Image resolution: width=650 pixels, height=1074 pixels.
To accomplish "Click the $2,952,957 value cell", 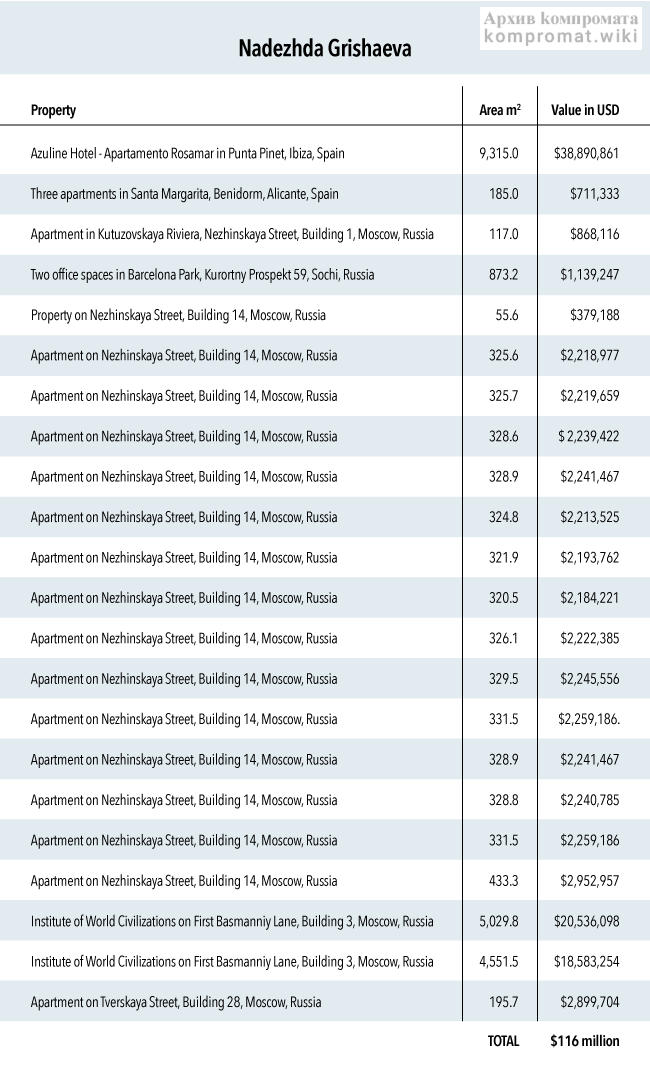I will coord(589,880).
